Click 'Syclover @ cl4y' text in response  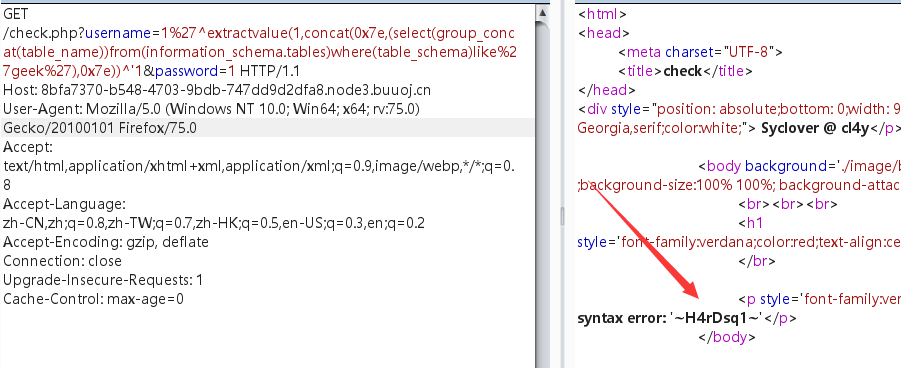(x=816, y=128)
